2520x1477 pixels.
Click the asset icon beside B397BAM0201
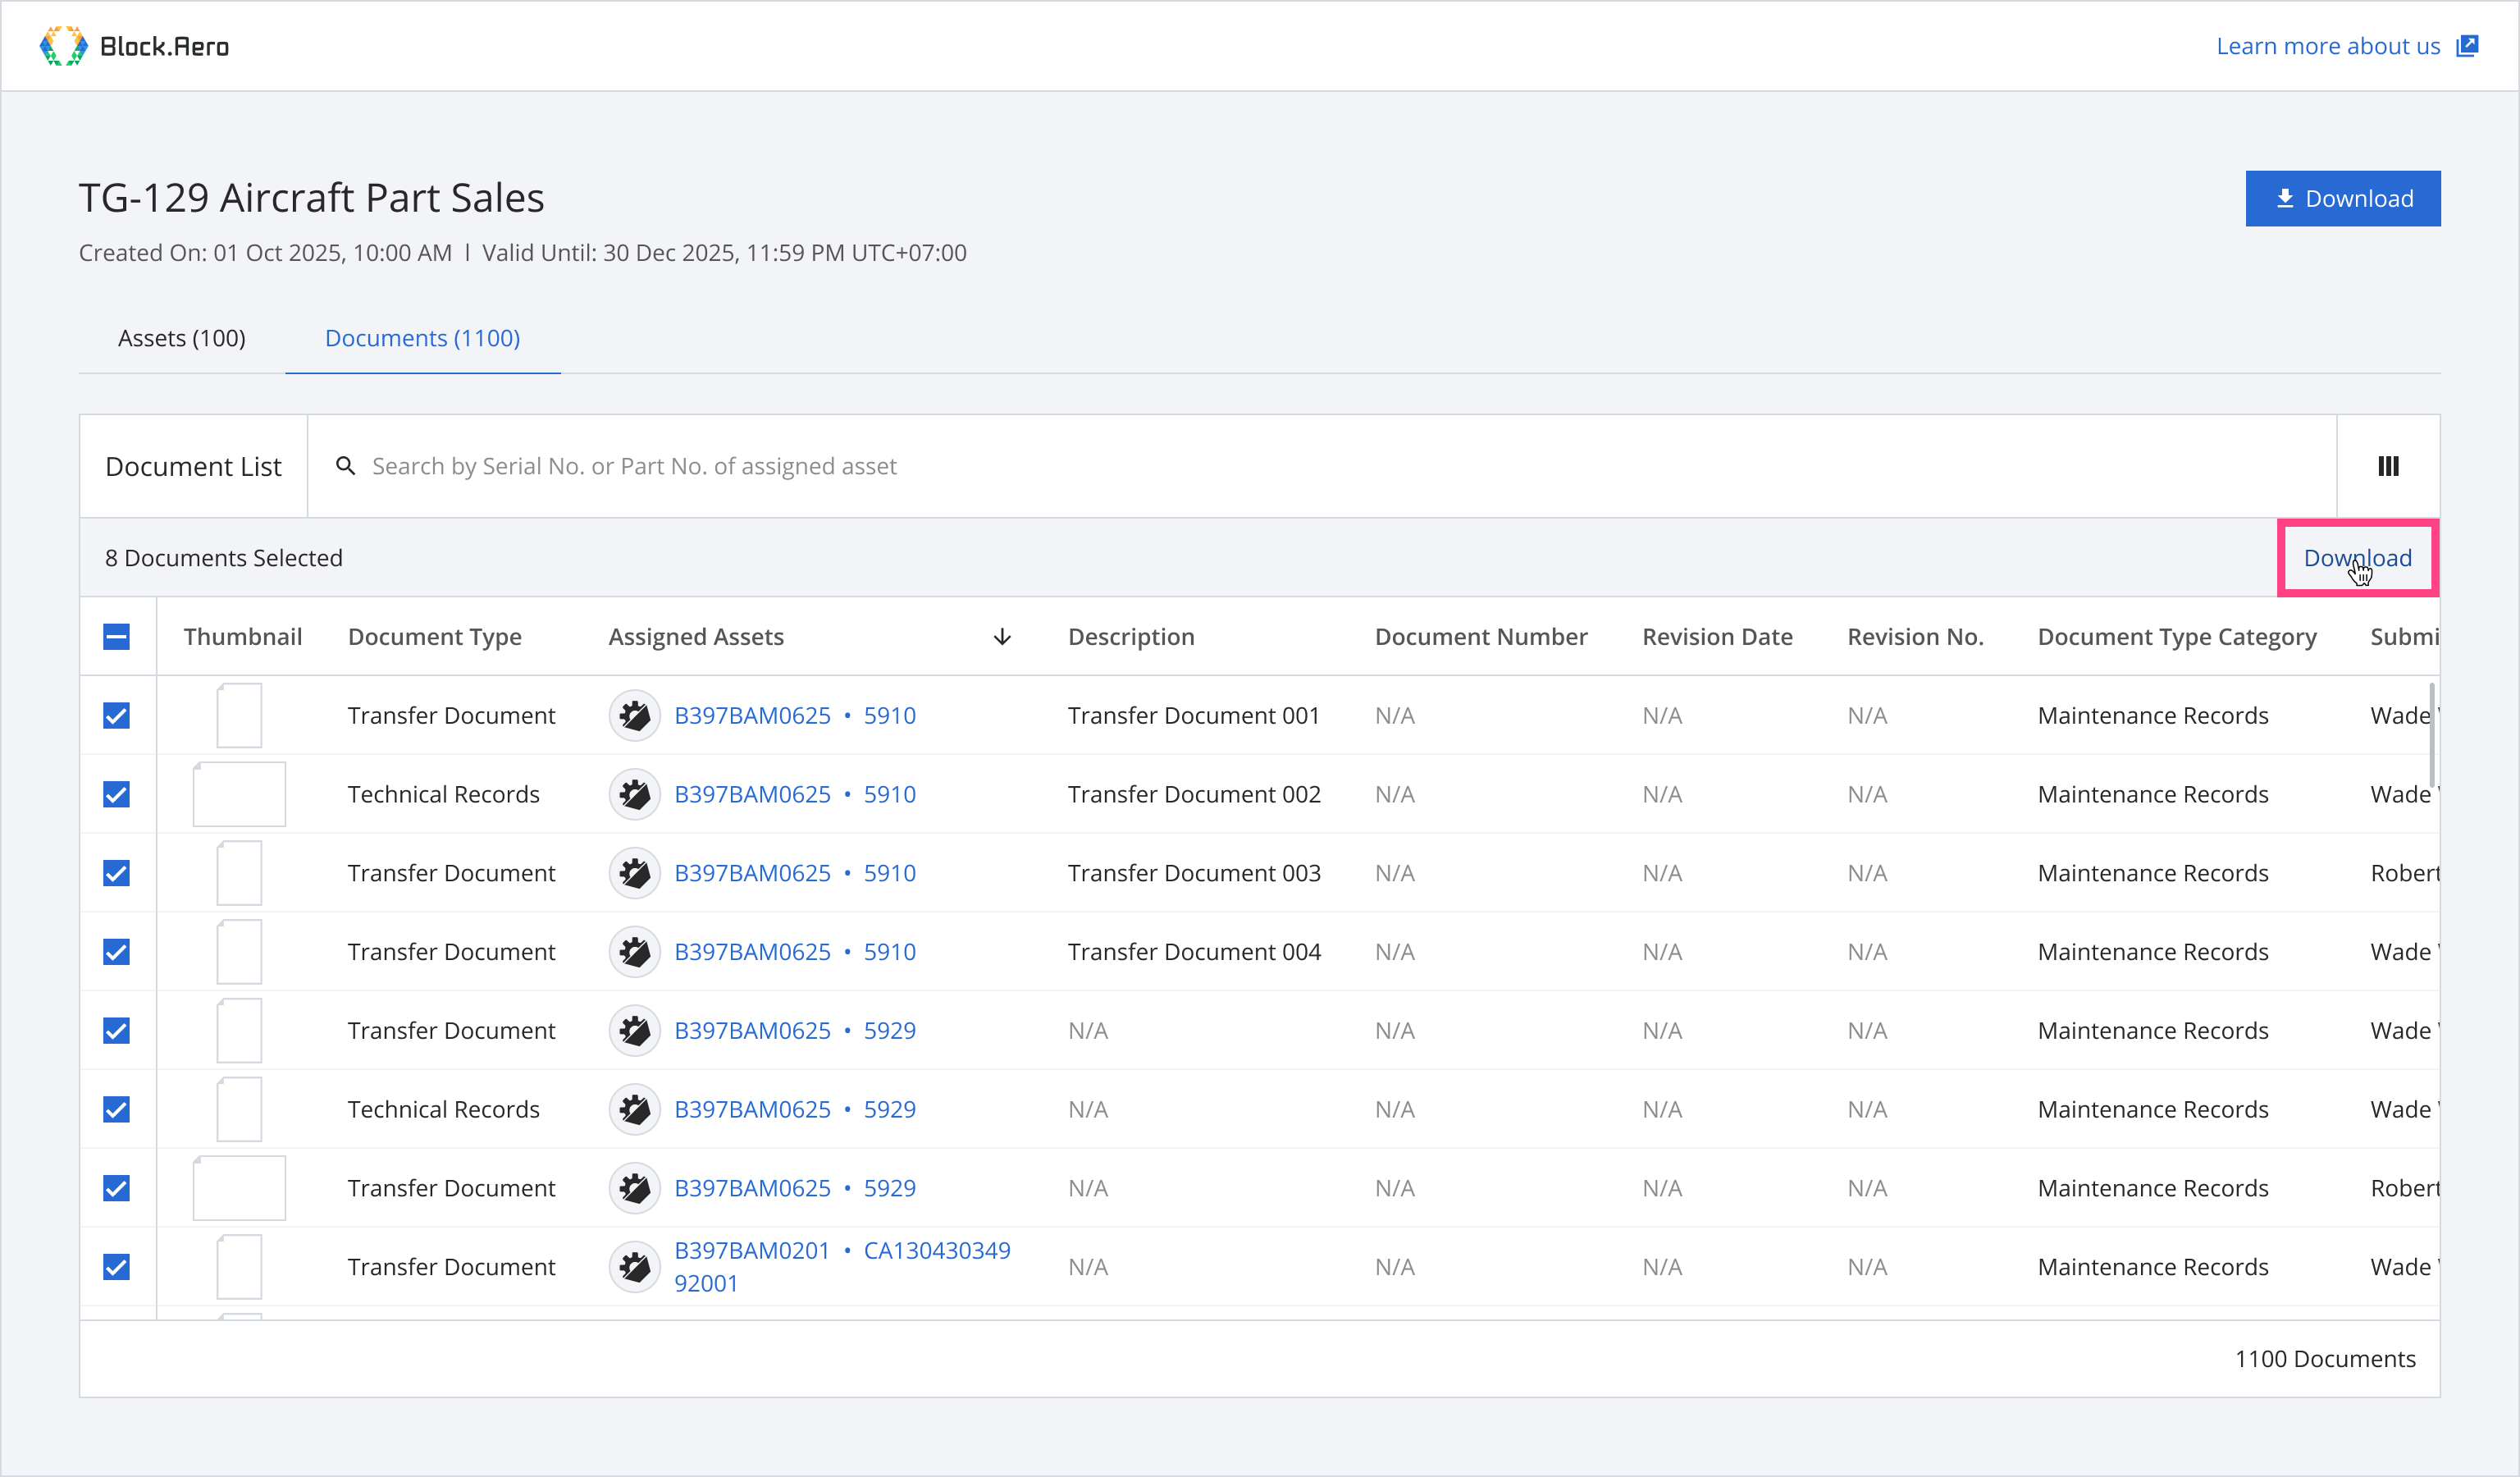coord(634,1267)
